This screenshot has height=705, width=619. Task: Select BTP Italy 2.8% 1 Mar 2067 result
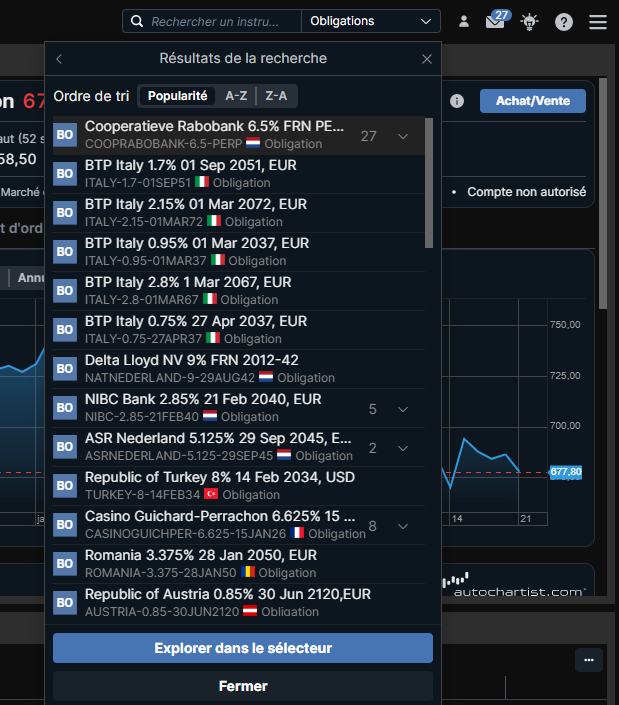click(239, 291)
